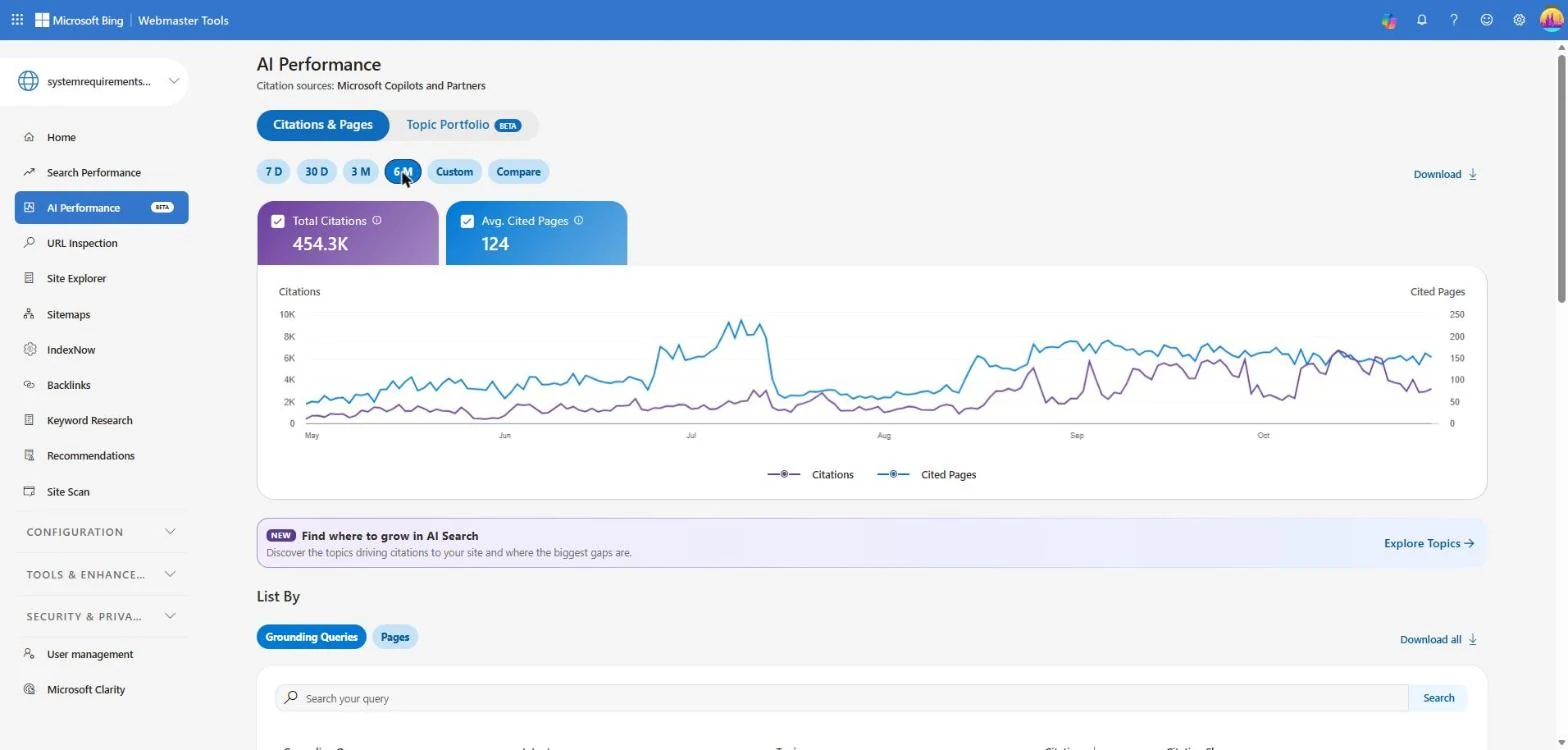Click the IndexNow gear icon
The image size is (1568, 750).
[x=29, y=350]
